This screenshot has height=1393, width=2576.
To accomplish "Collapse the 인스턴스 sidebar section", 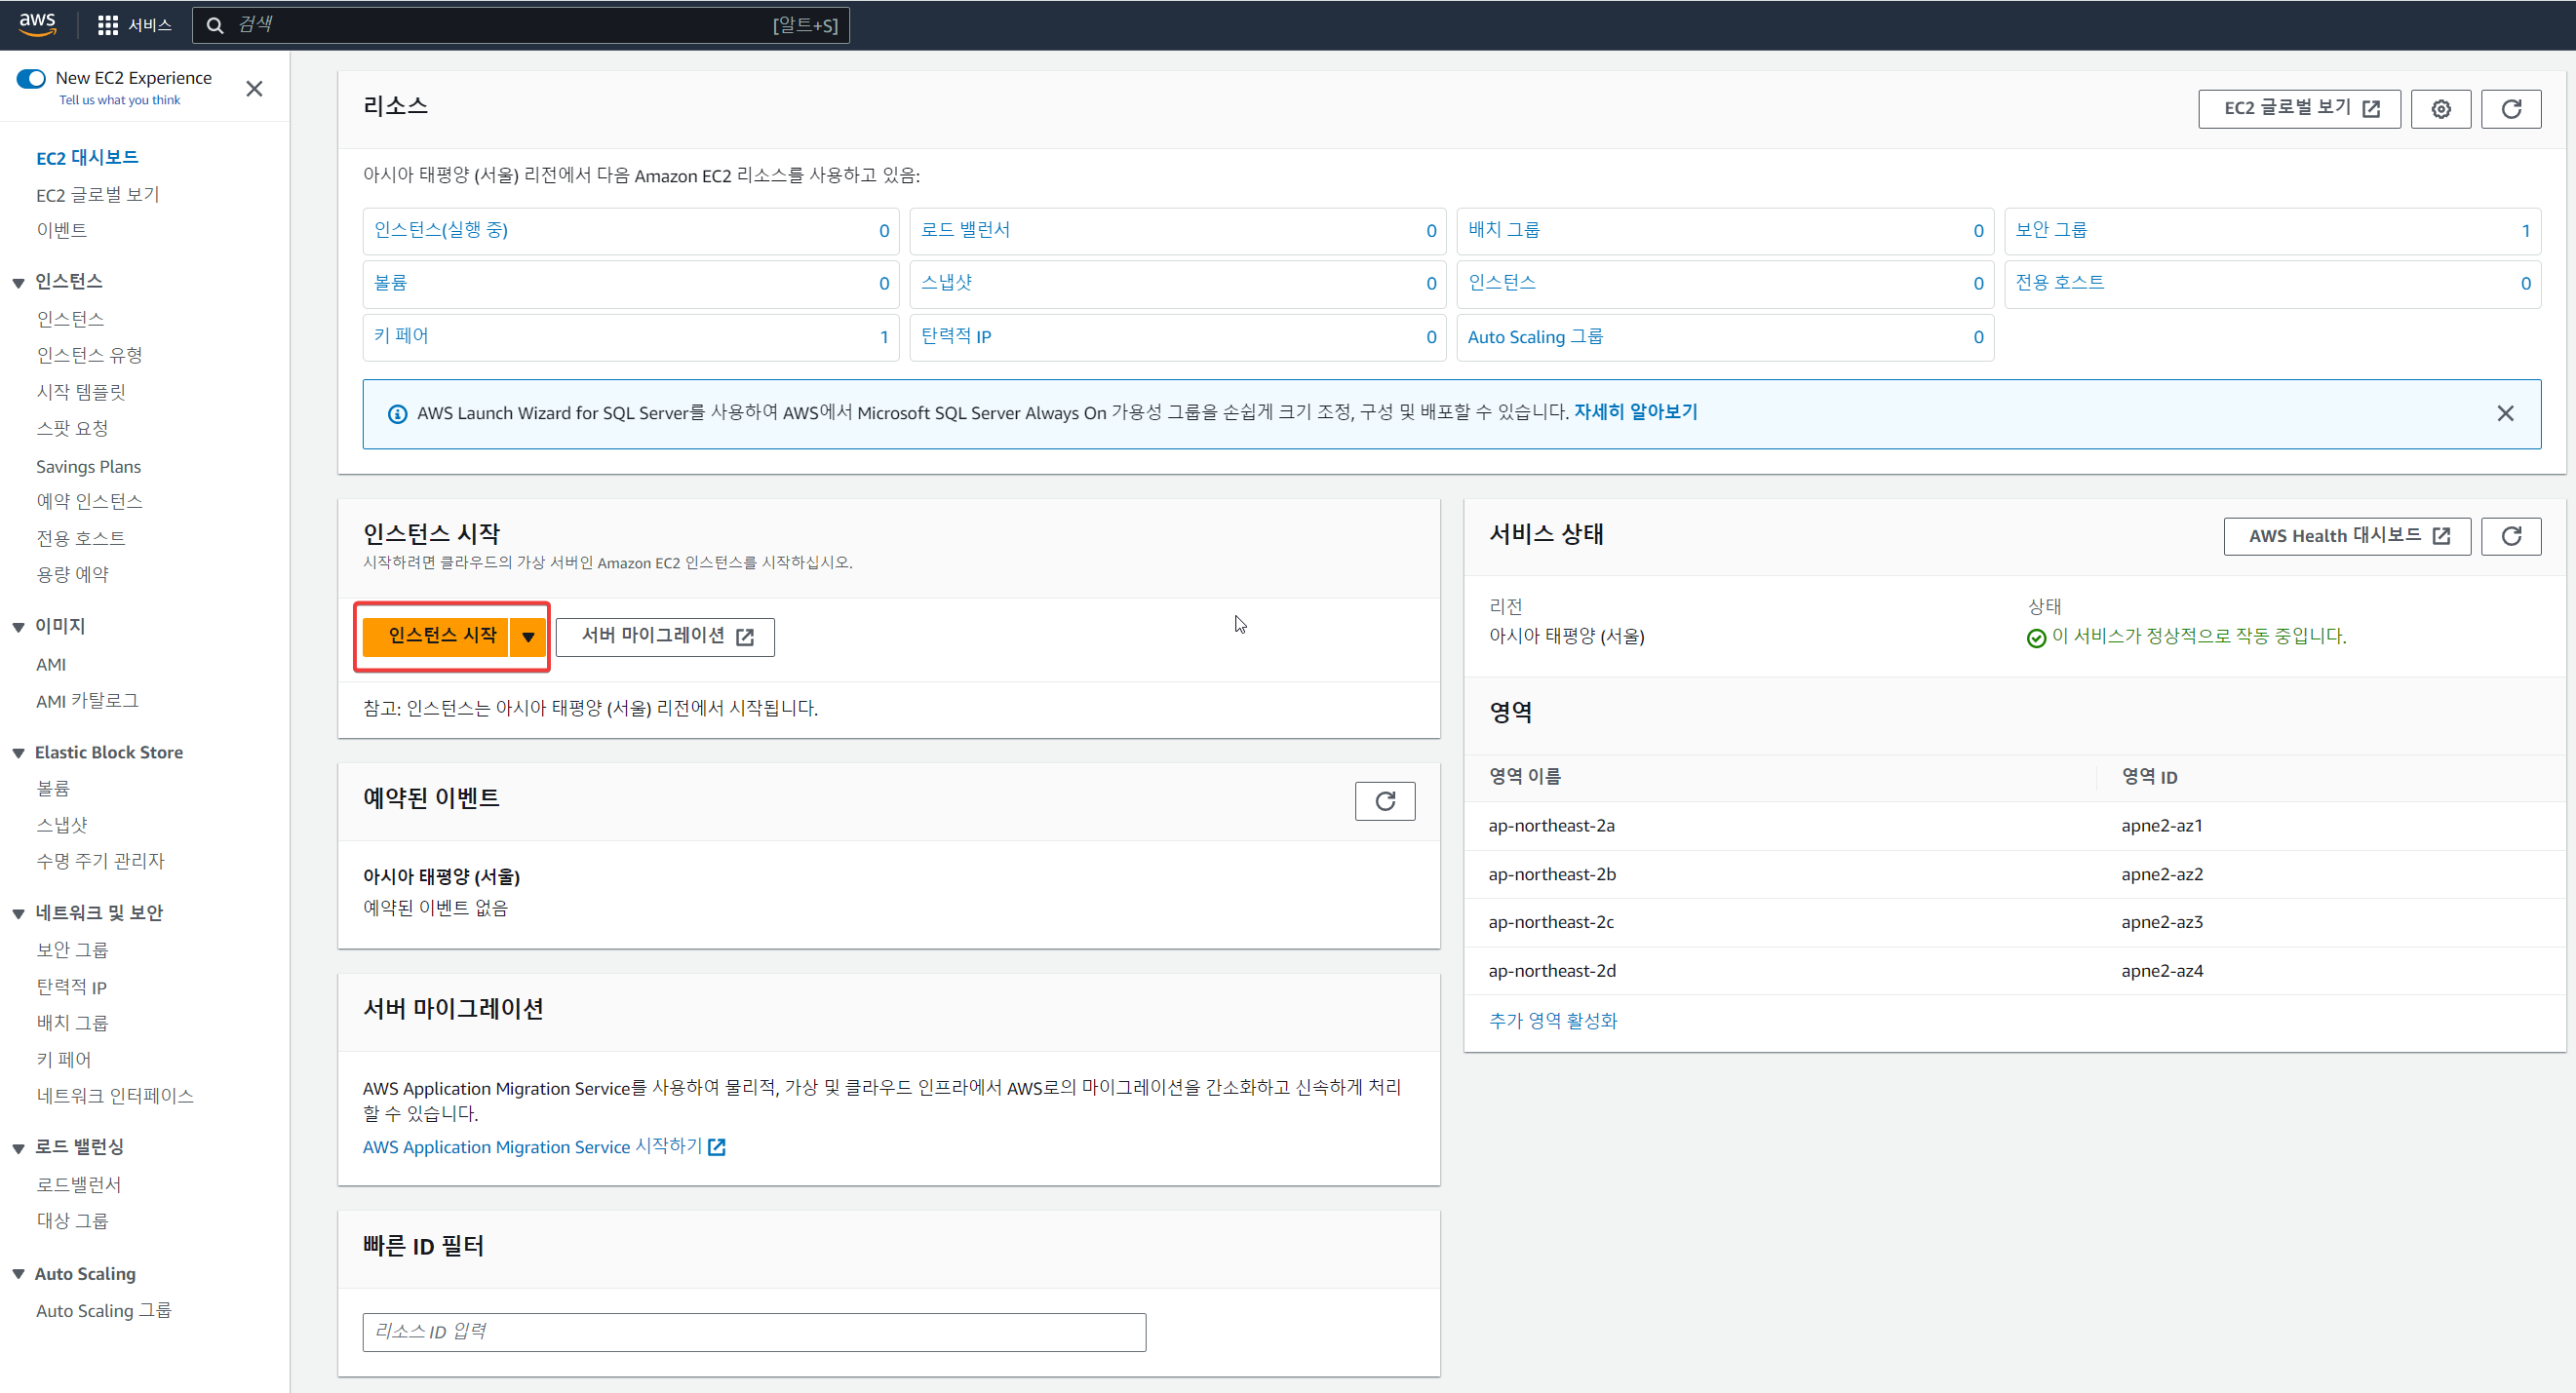I will pyautogui.click(x=18, y=283).
